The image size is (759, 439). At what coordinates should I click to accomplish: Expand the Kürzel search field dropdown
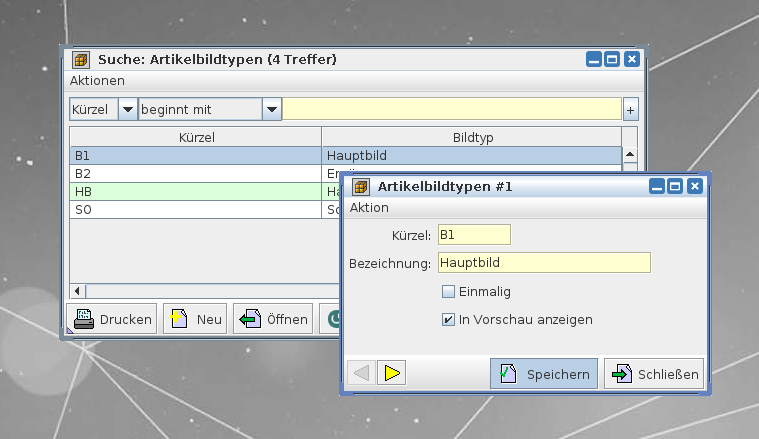(x=128, y=109)
